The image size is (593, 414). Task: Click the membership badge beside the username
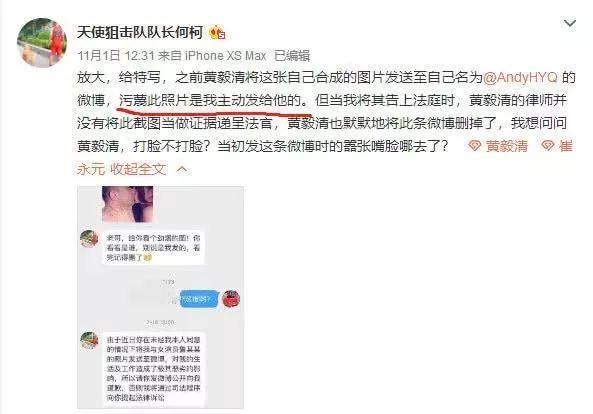(x=217, y=33)
